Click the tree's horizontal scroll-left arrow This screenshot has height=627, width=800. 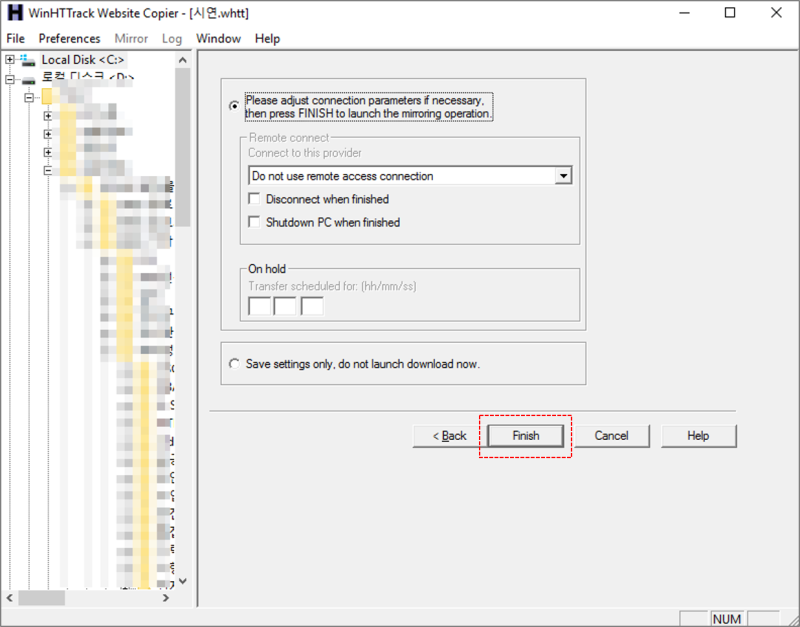10,597
